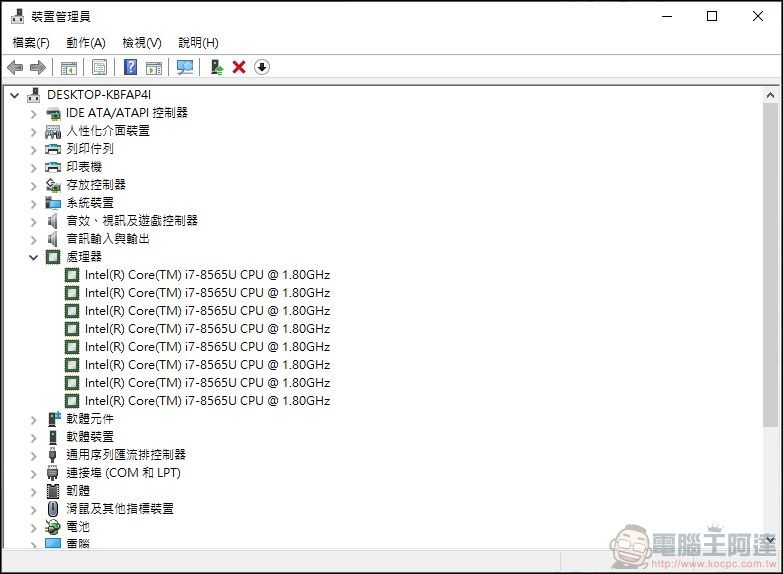Open the 說明(H) menu

pyautogui.click(x=199, y=43)
